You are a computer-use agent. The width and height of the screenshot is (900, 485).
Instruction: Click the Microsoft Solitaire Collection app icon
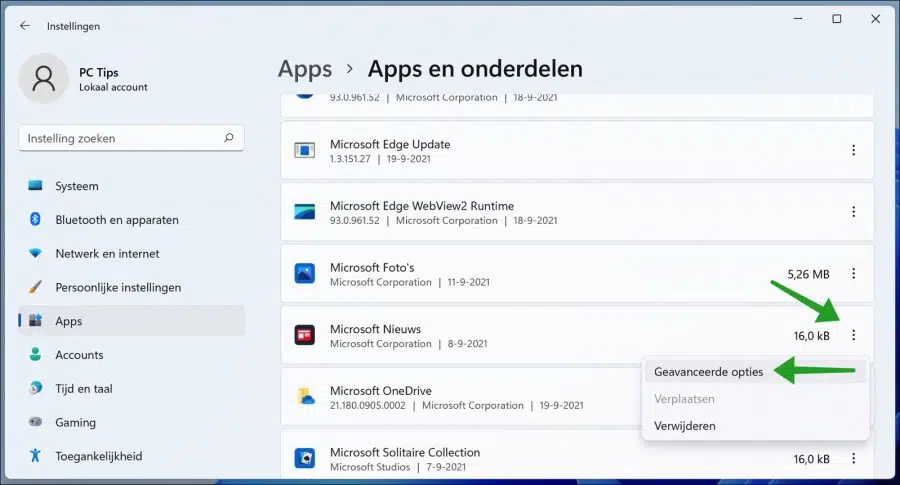pos(304,458)
